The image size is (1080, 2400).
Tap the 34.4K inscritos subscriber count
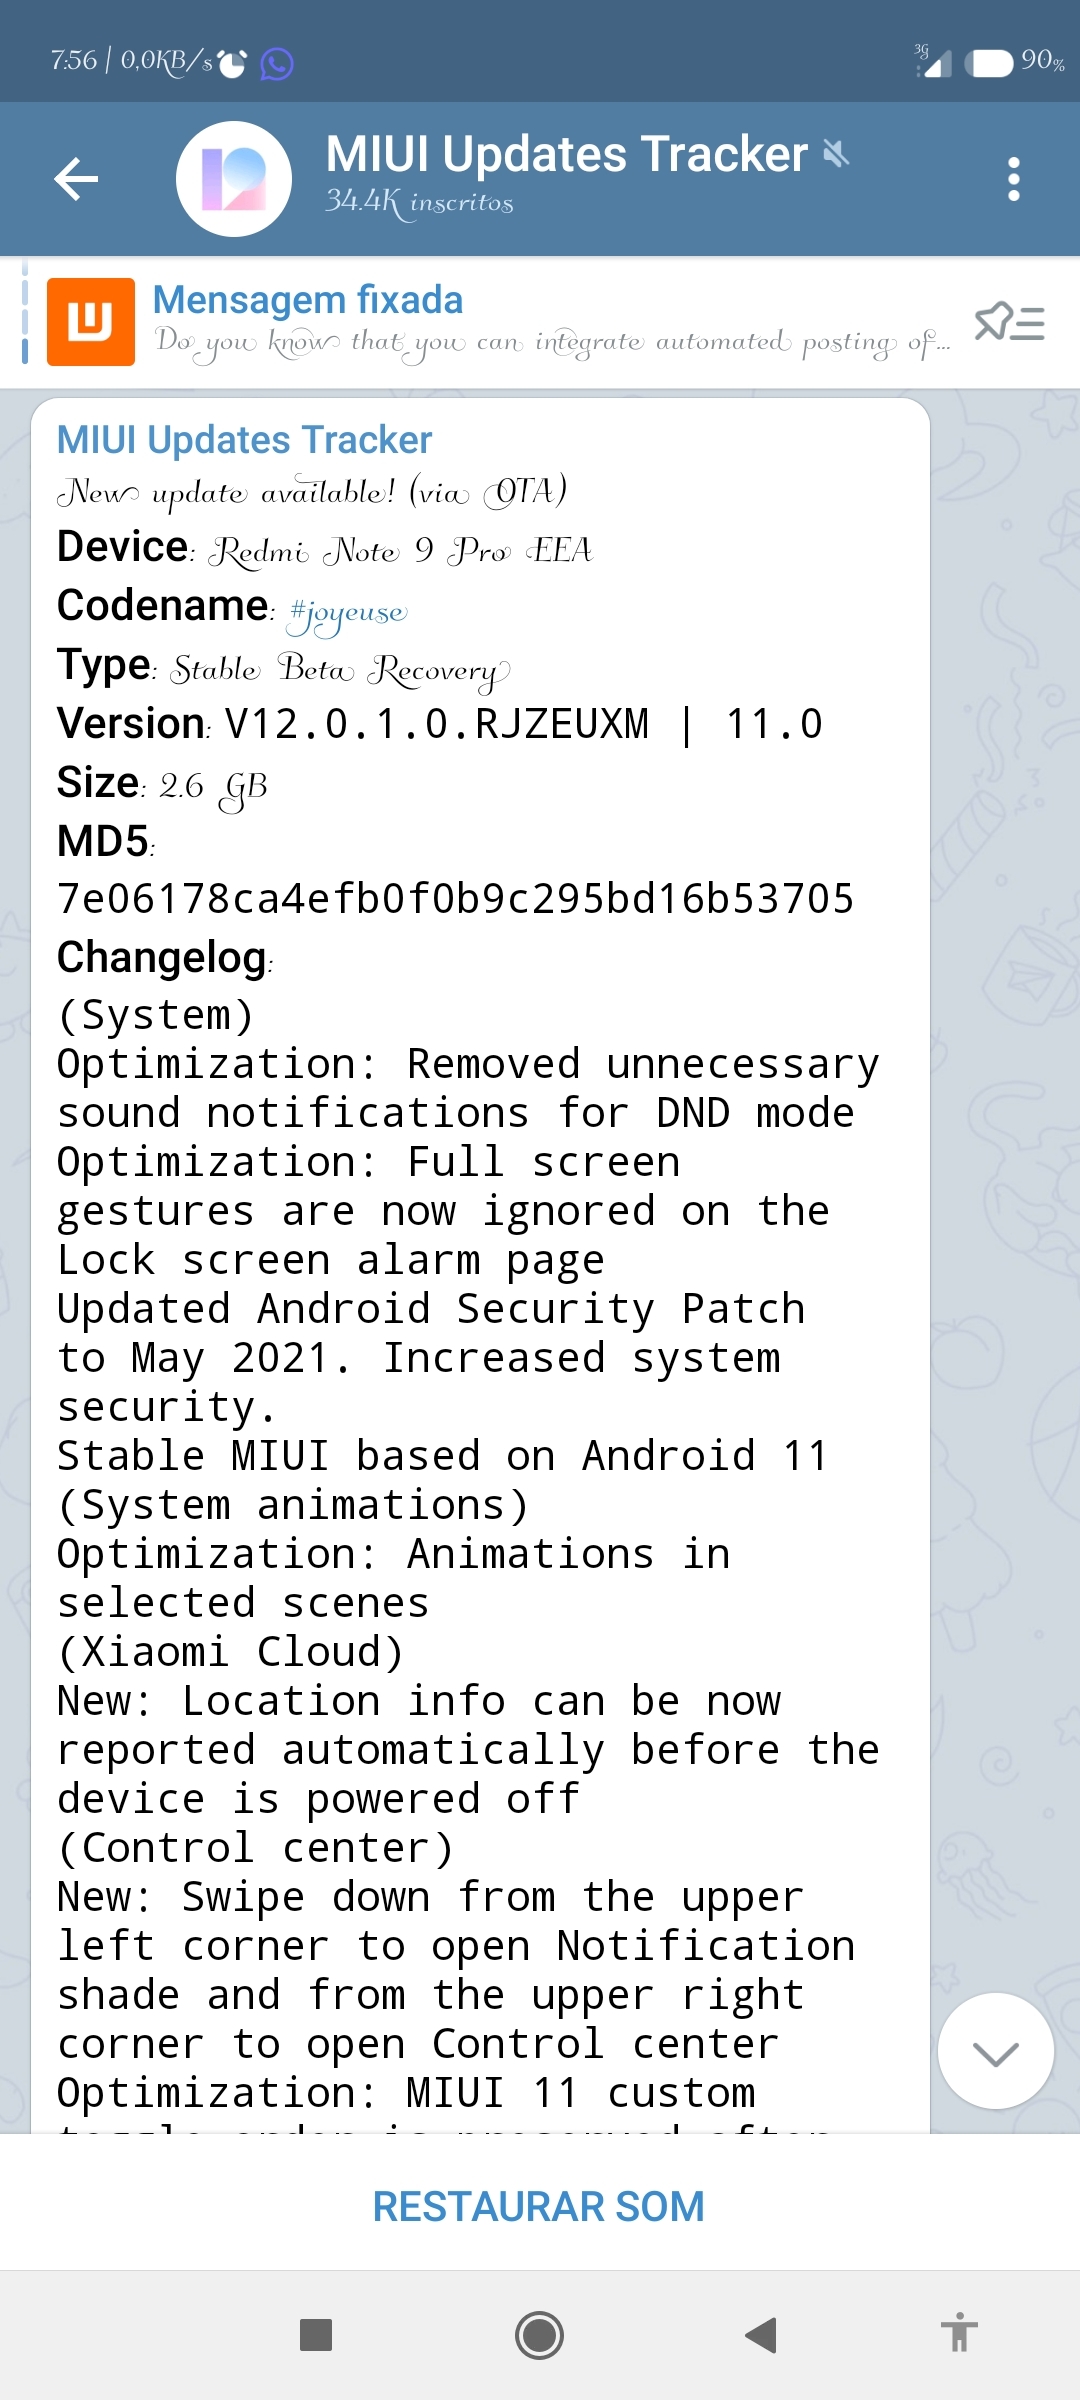(419, 203)
